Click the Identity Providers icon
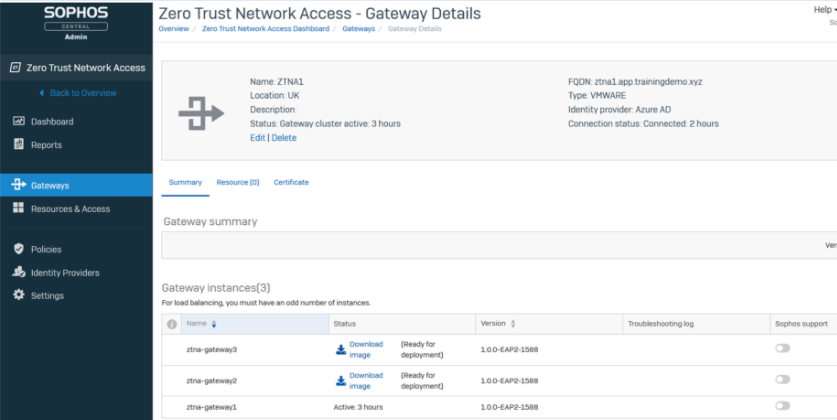The width and height of the screenshot is (837, 420). point(19,272)
